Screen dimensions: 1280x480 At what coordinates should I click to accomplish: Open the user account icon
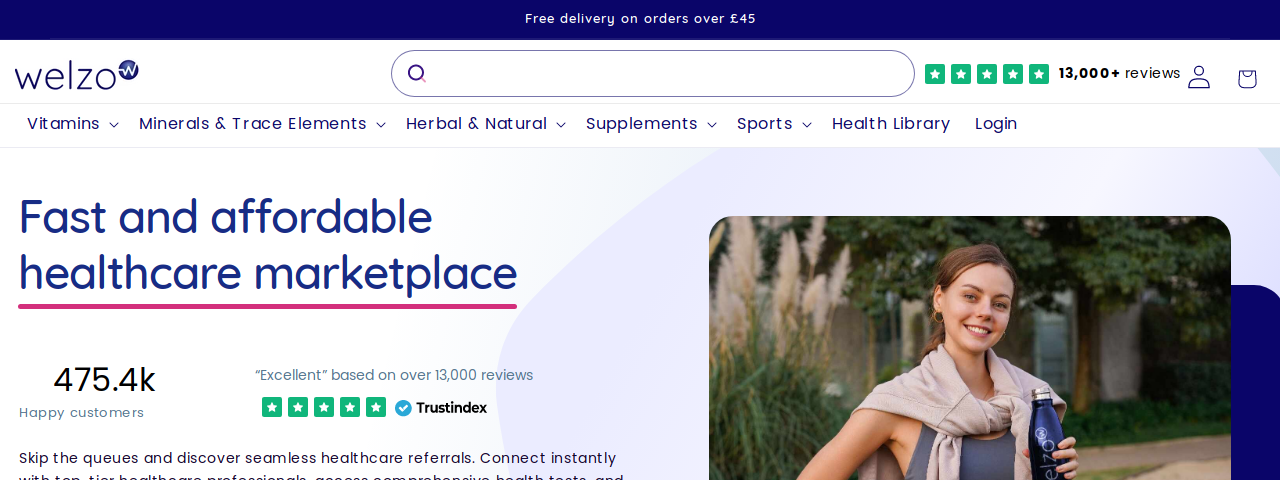pyautogui.click(x=1199, y=77)
